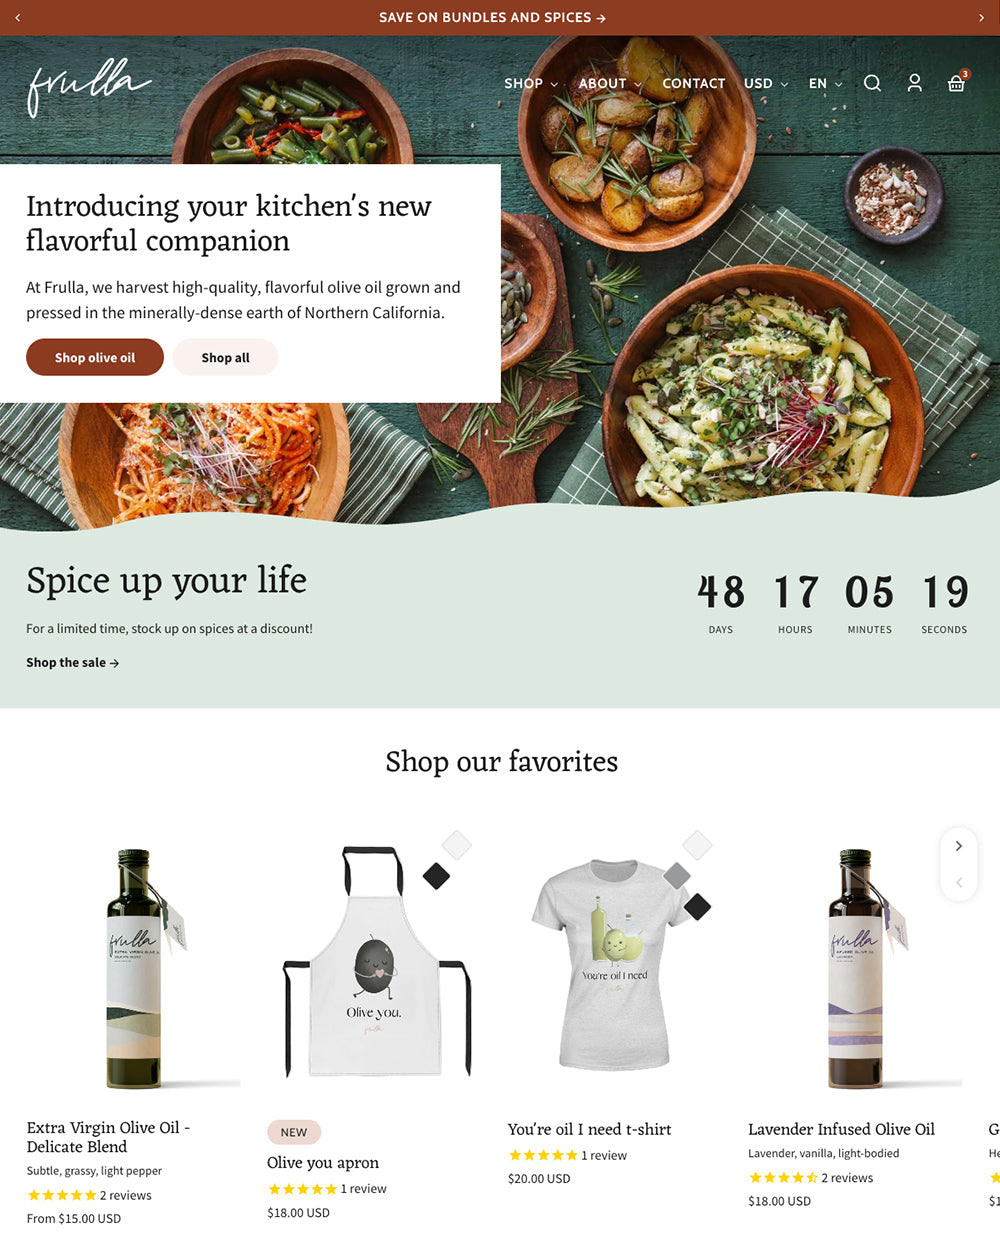
Task: Select gray swatch on the t-shirt
Action: click(677, 876)
